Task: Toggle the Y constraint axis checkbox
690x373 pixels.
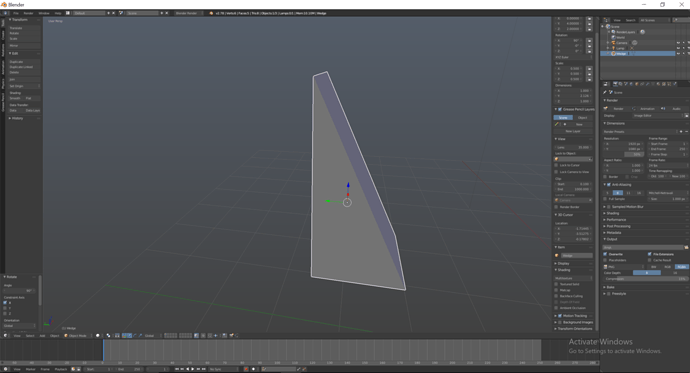Action: tap(5, 308)
